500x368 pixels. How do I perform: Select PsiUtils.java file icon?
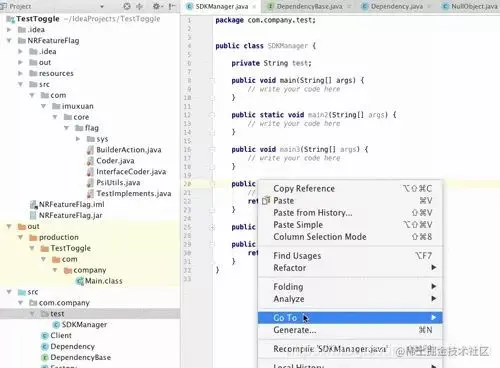tap(90, 183)
